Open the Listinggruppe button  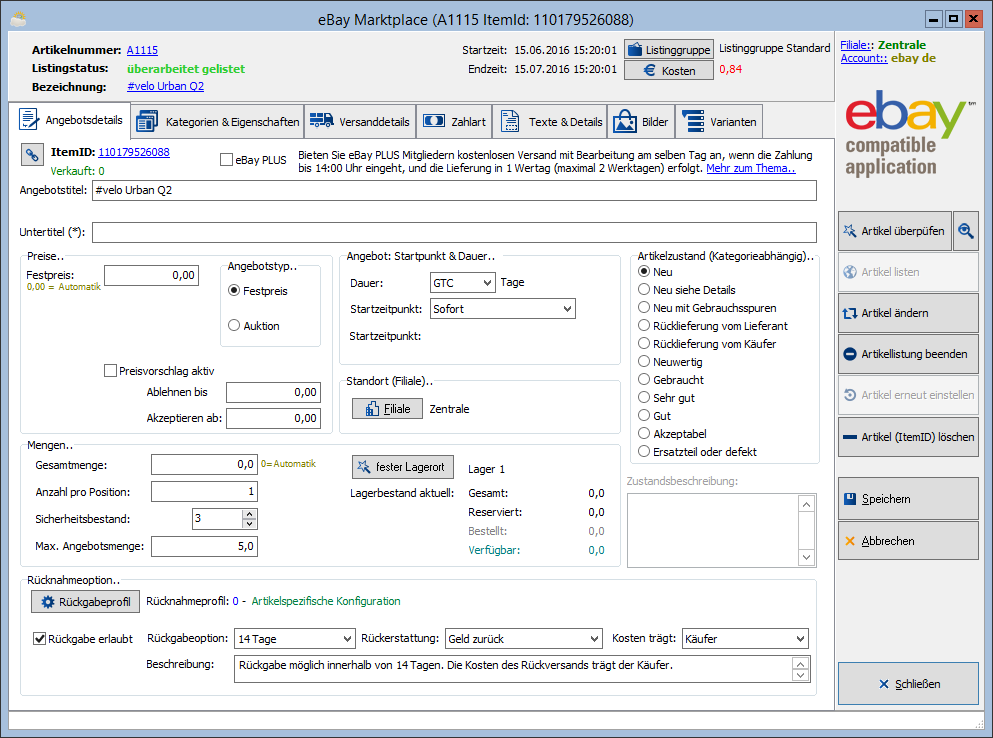coord(669,49)
